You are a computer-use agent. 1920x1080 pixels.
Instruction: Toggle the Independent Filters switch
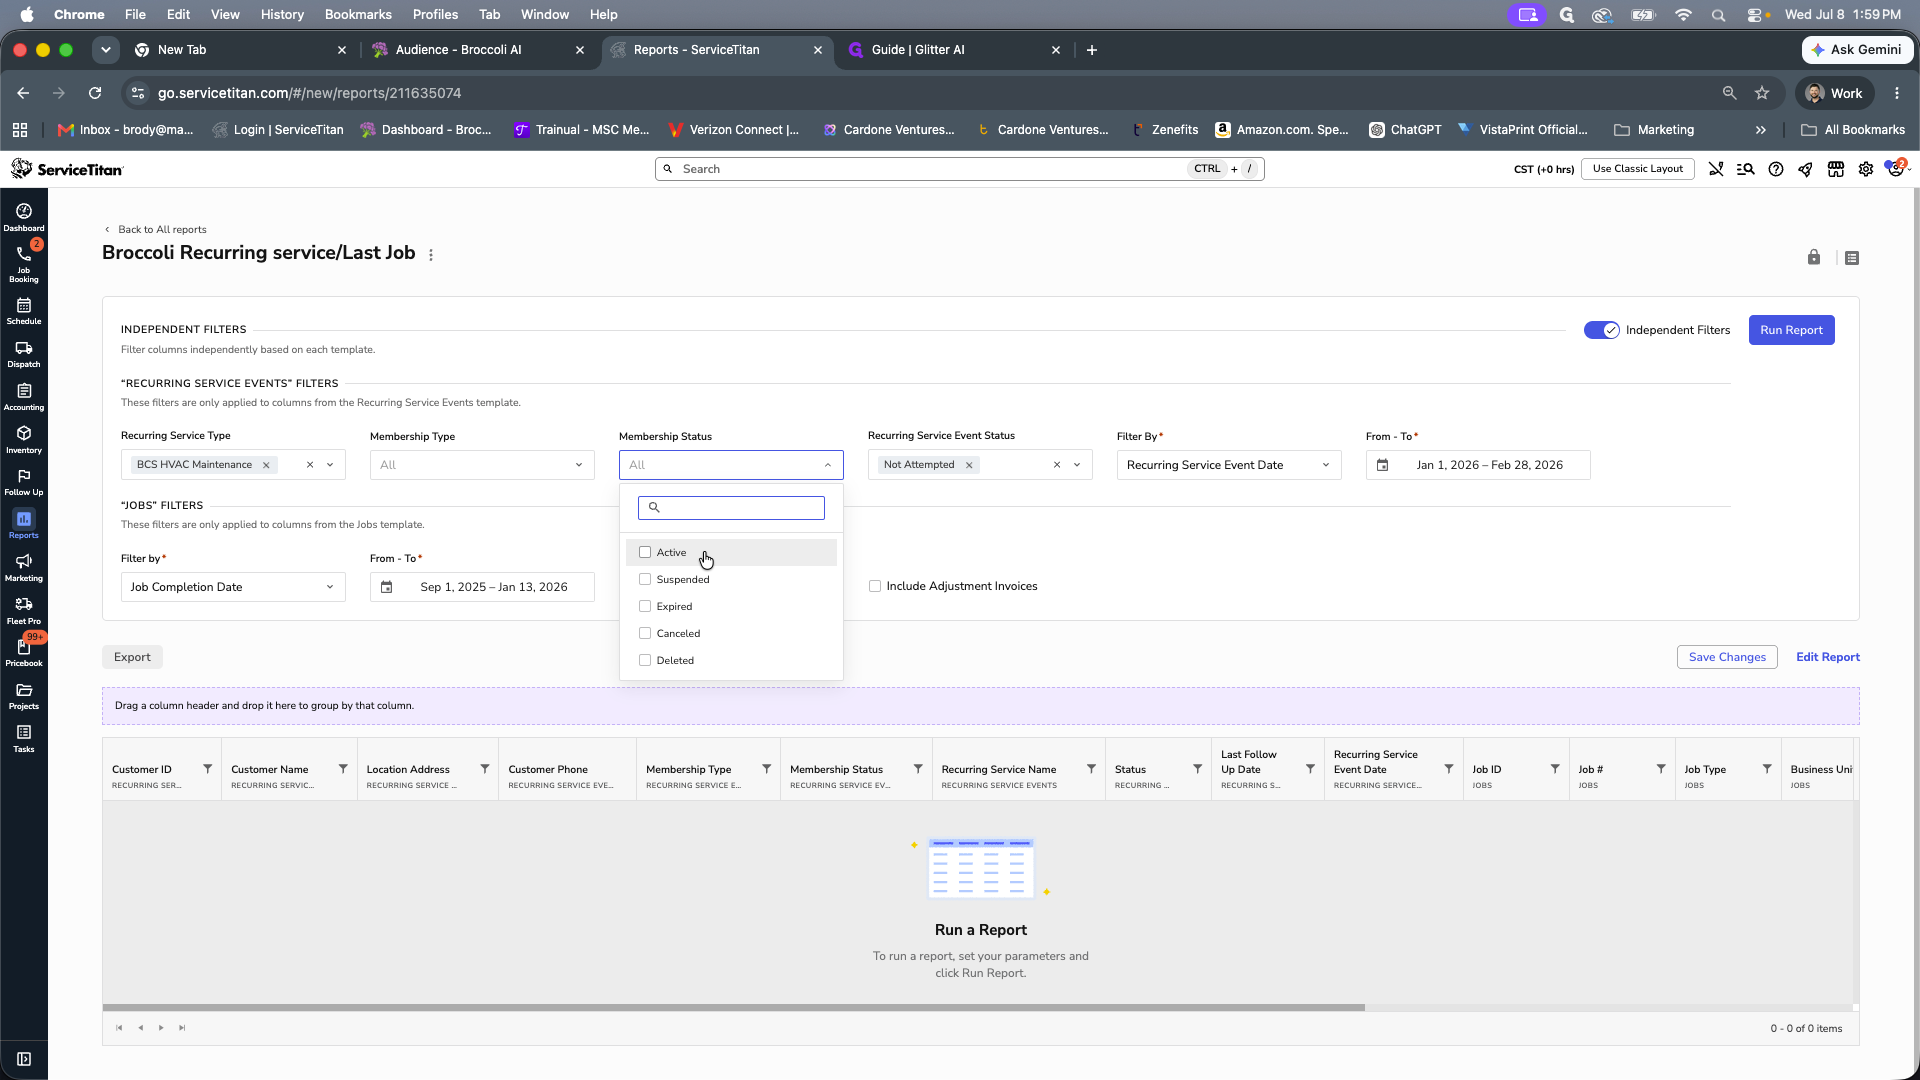tap(1602, 330)
